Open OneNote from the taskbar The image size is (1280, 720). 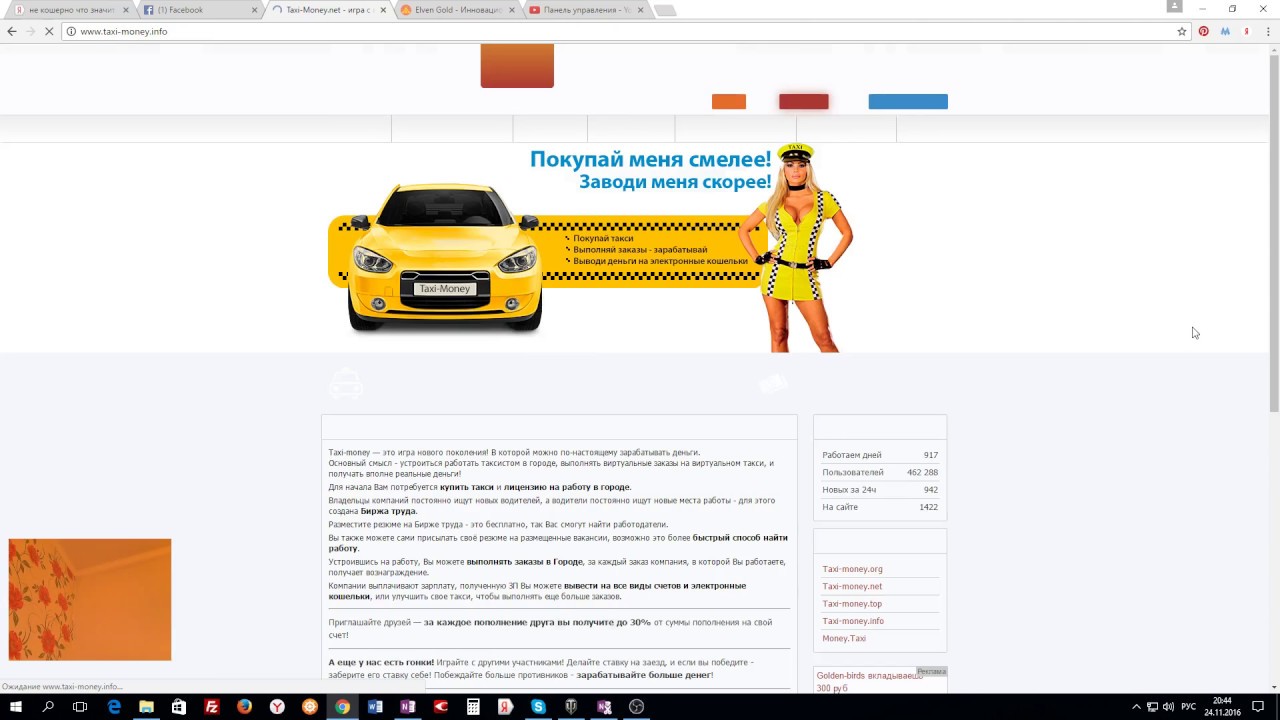(407, 707)
